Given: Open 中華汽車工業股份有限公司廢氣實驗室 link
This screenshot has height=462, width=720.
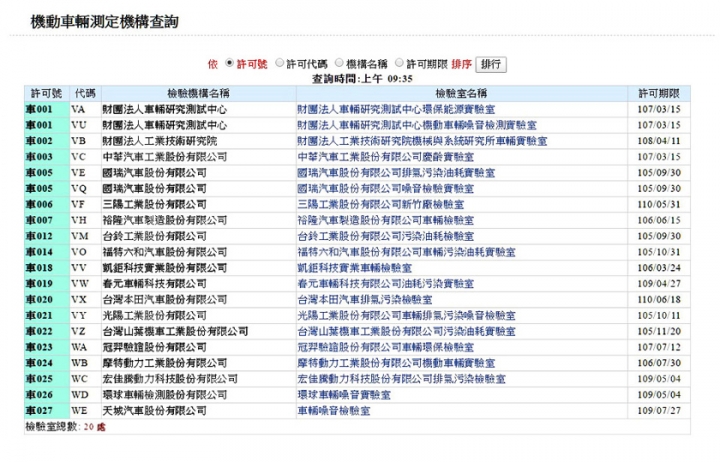Looking at the screenshot, I should pyautogui.click(x=385, y=157).
